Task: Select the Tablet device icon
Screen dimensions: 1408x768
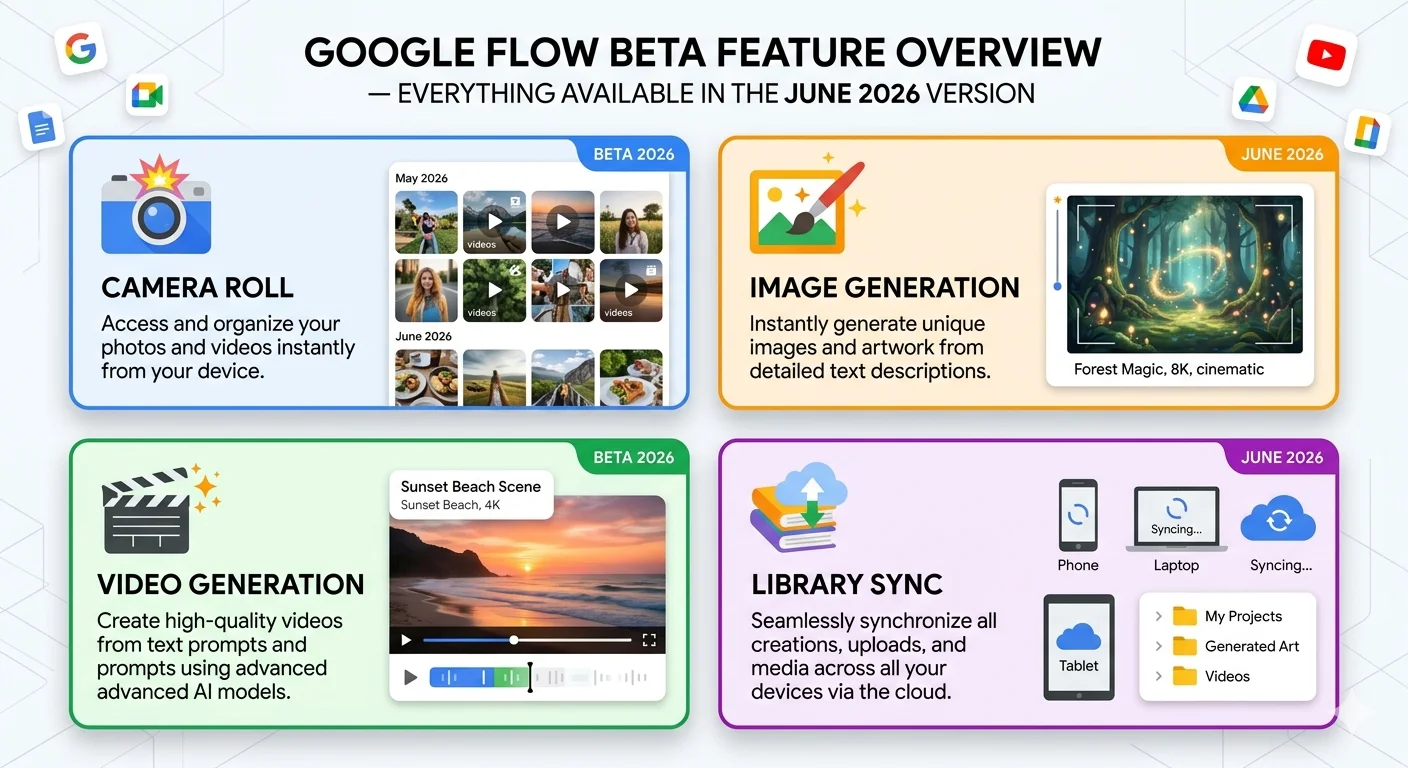Action: point(1079,647)
